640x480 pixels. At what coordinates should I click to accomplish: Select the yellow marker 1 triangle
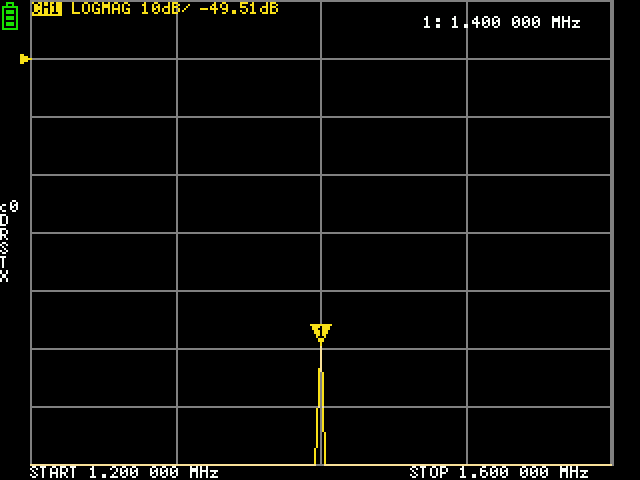320,332
